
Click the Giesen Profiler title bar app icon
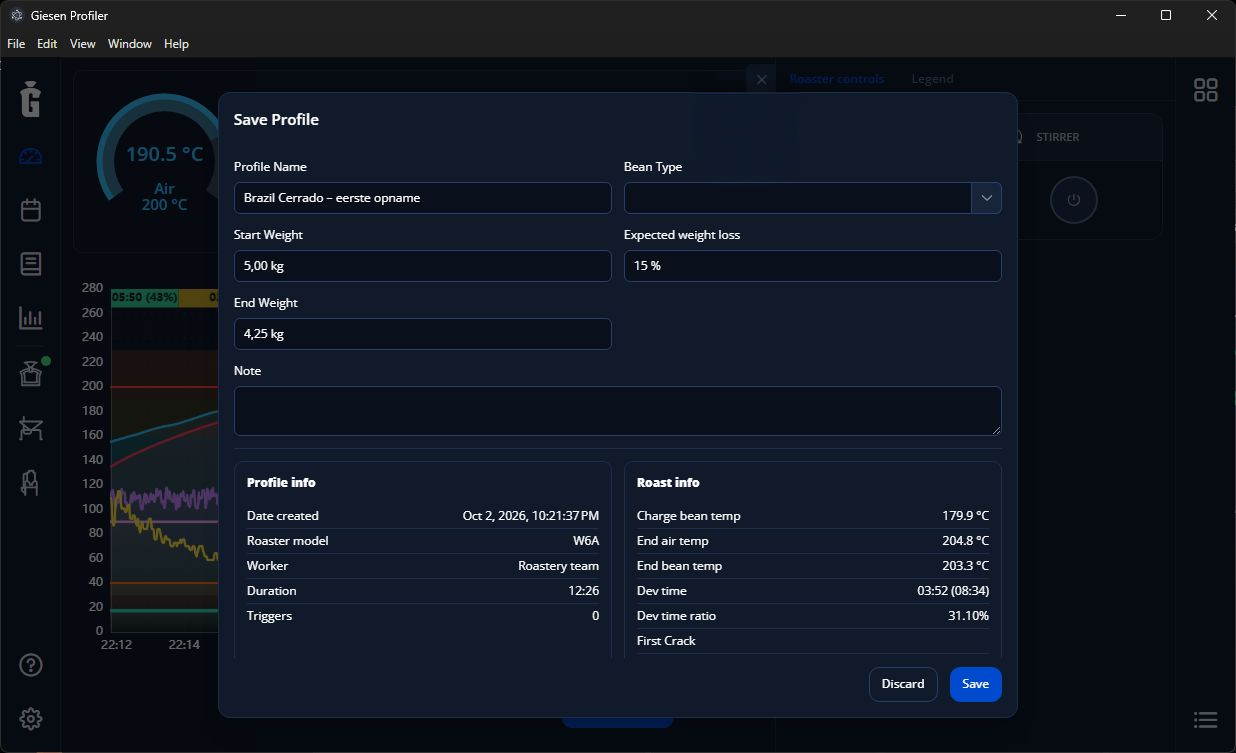point(16,15)
